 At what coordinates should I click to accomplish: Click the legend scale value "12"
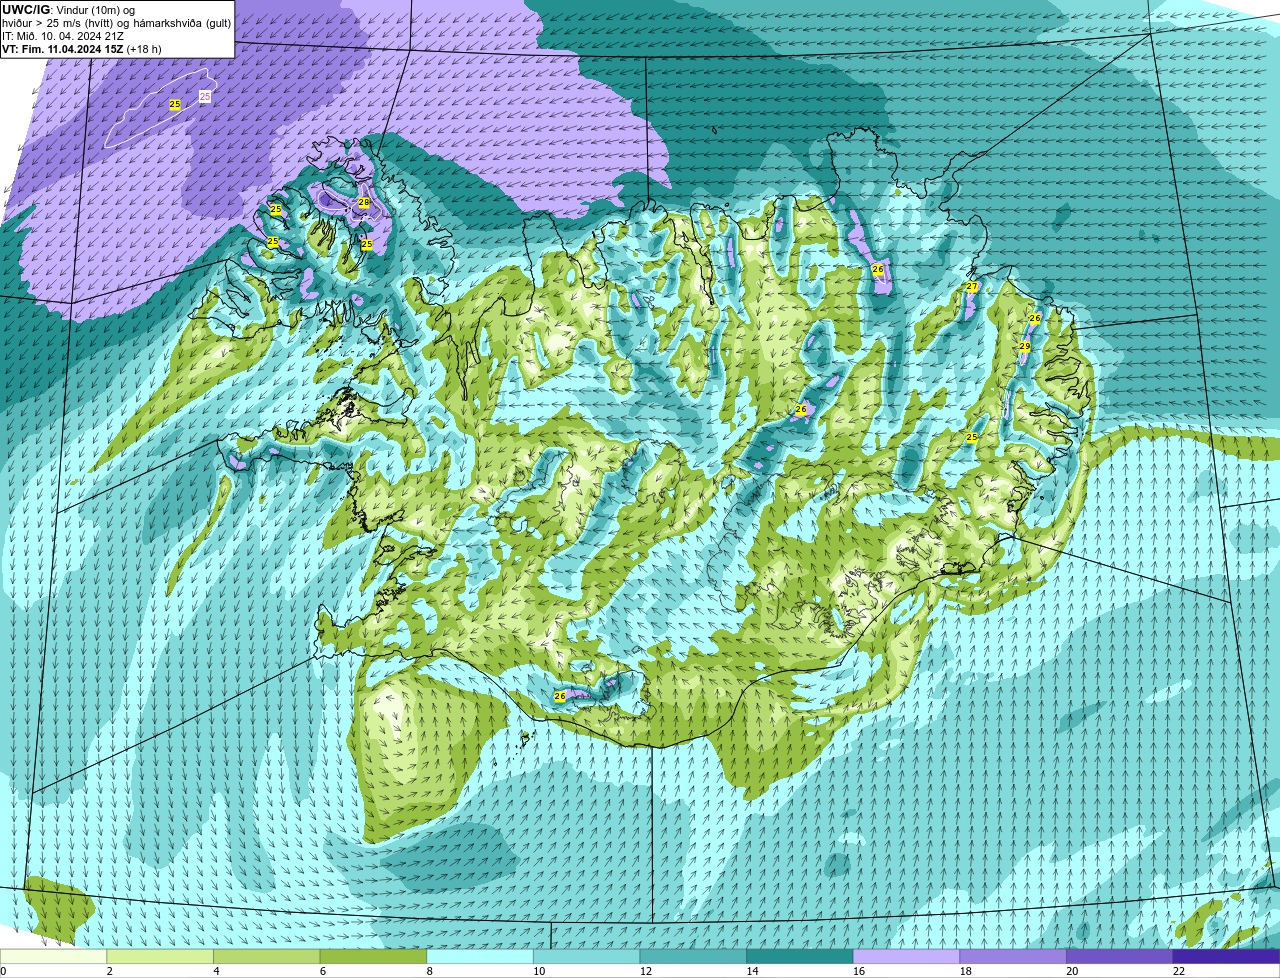646,971
